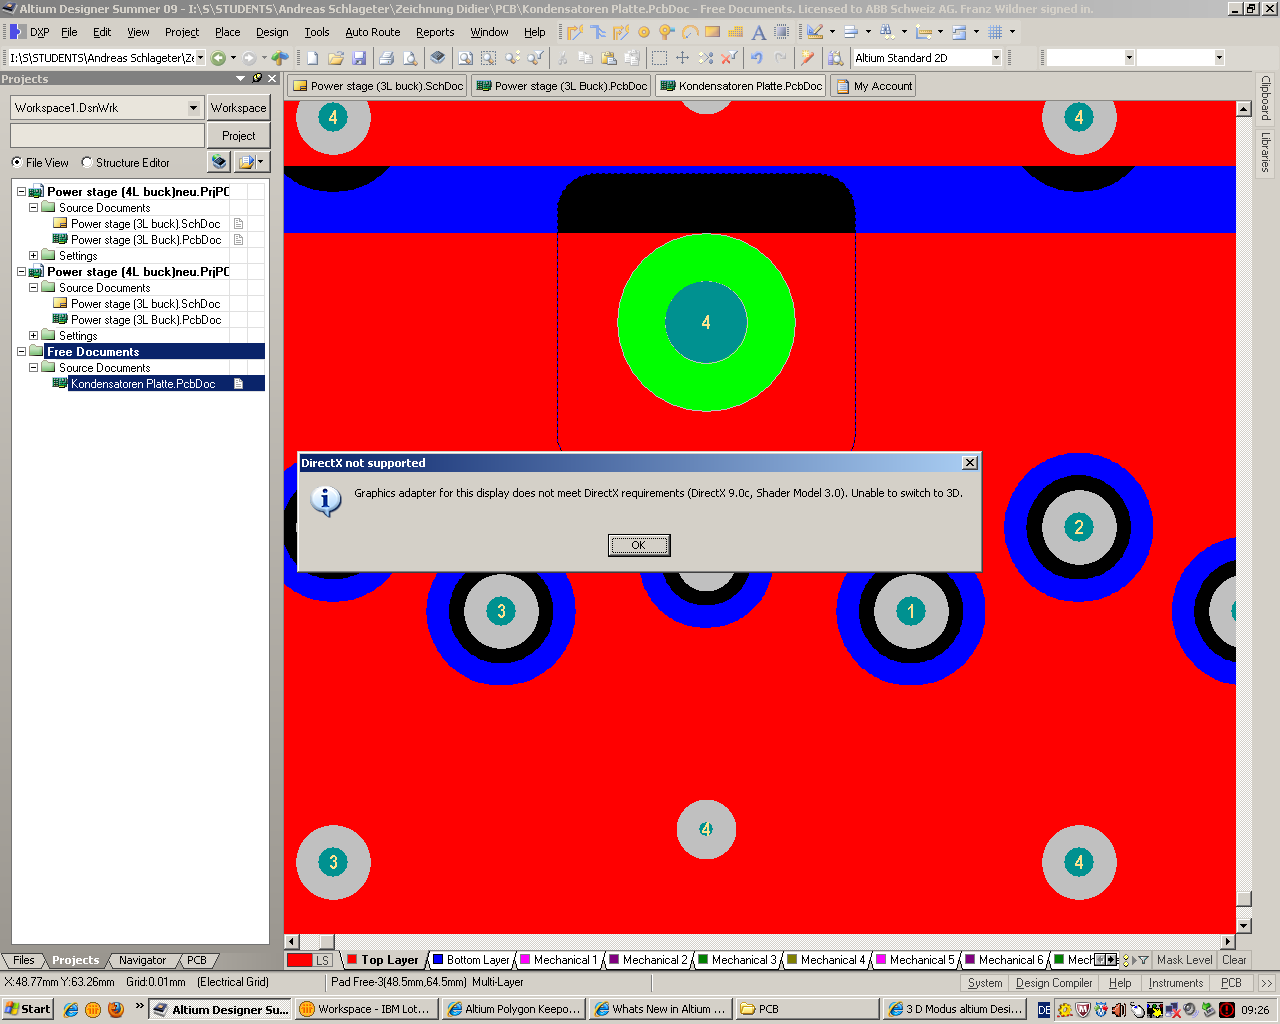The width and height of the screenshot is (1280, 1024).
Task: Click the new document toolbar icon
Action: (313, 58)
